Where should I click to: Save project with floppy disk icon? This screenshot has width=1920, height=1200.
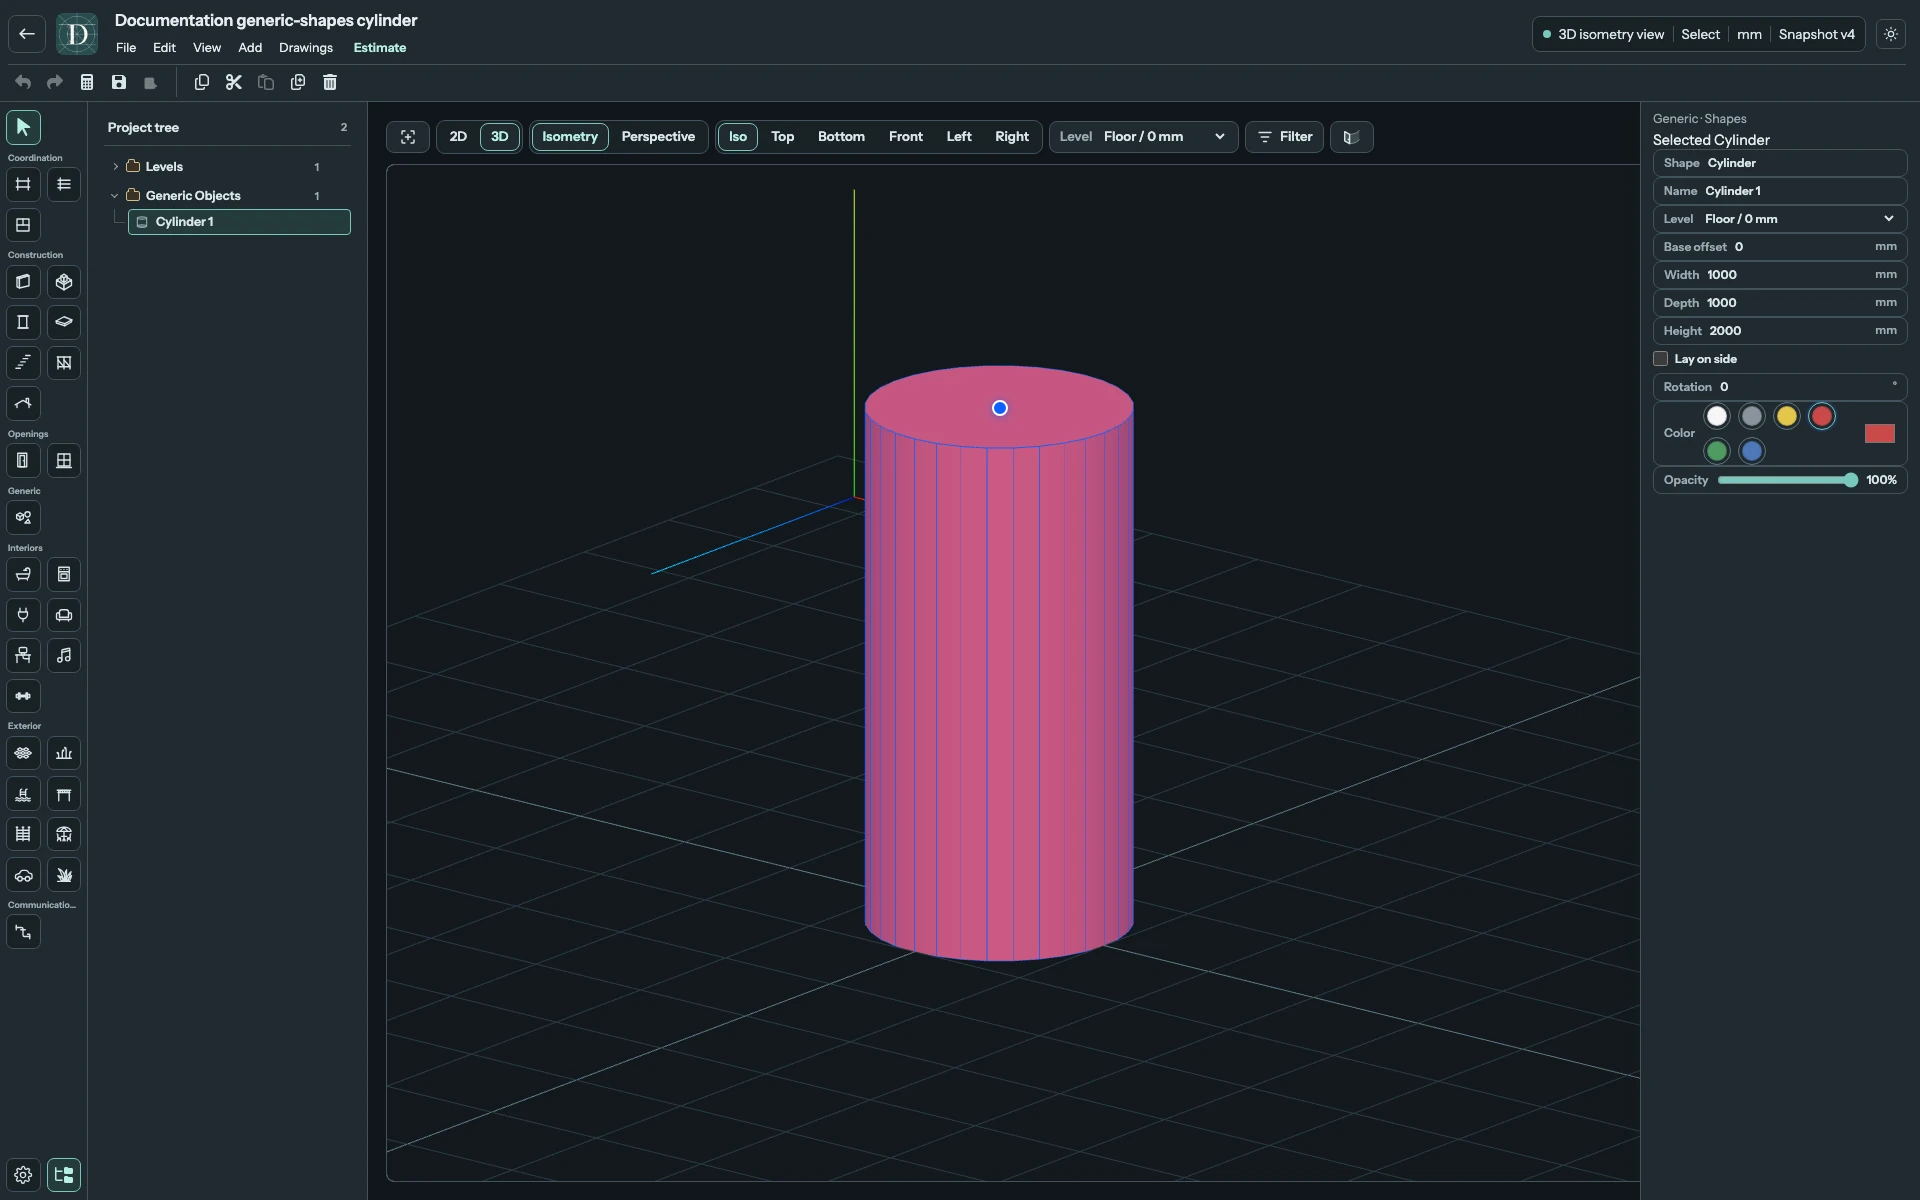pyautogui.click(x=119, y=82)
